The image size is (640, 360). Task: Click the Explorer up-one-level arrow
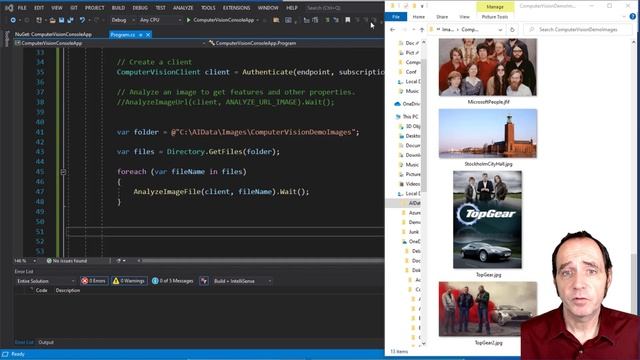point(422,29)
